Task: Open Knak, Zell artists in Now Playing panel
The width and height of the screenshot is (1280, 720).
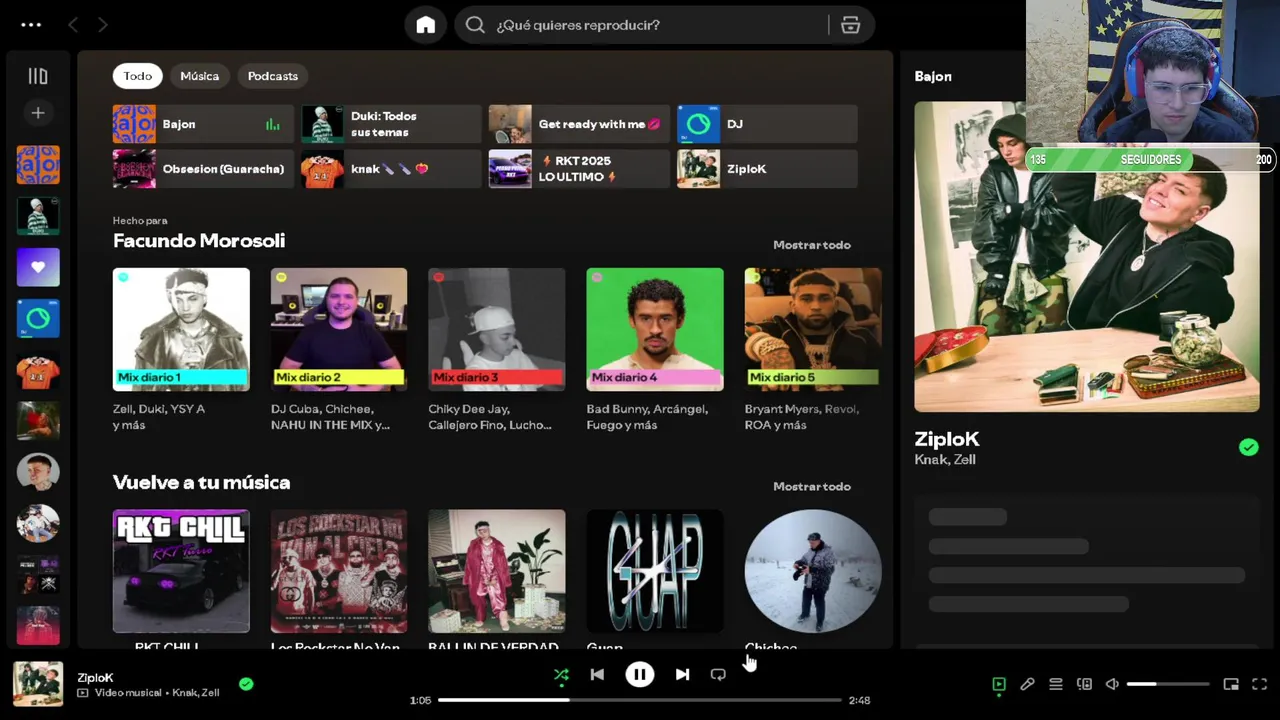Action: click(945, 460)
